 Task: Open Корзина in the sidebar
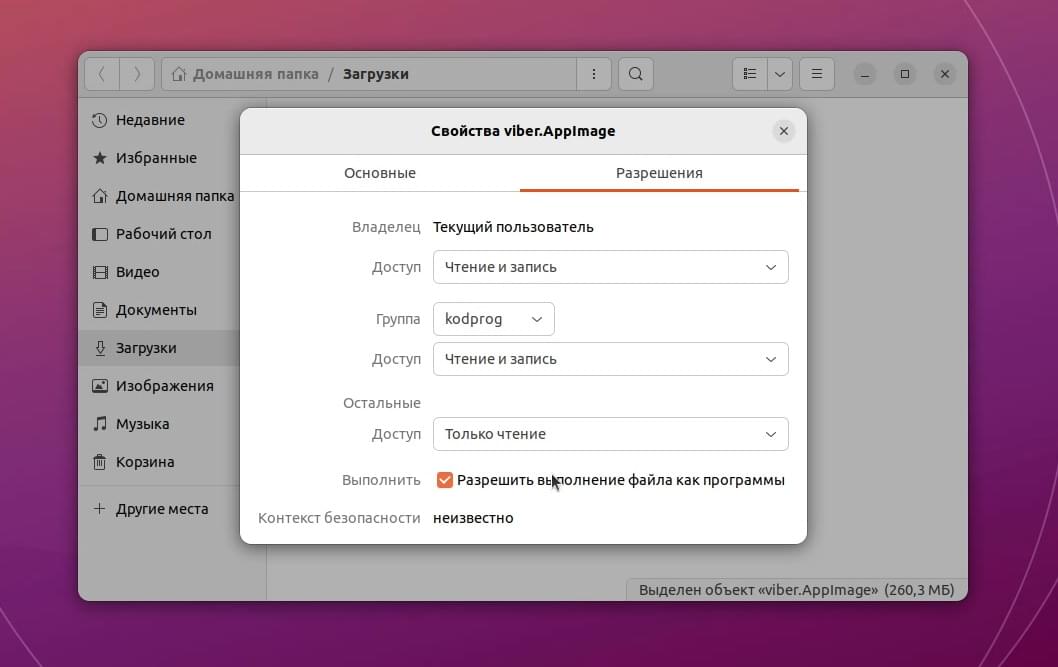159,462
